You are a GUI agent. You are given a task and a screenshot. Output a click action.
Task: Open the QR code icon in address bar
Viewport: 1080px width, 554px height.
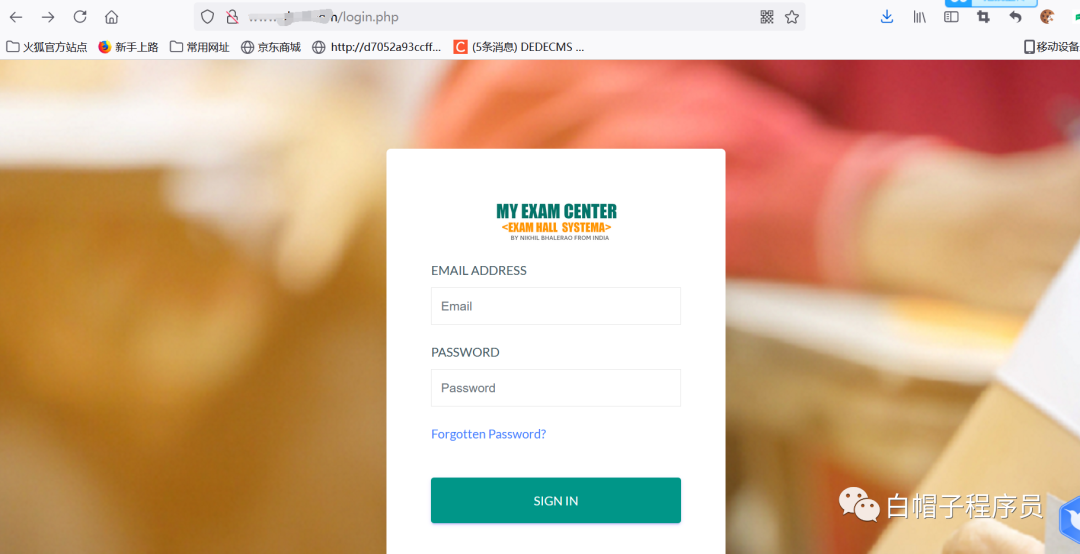(x=767, y=17)
